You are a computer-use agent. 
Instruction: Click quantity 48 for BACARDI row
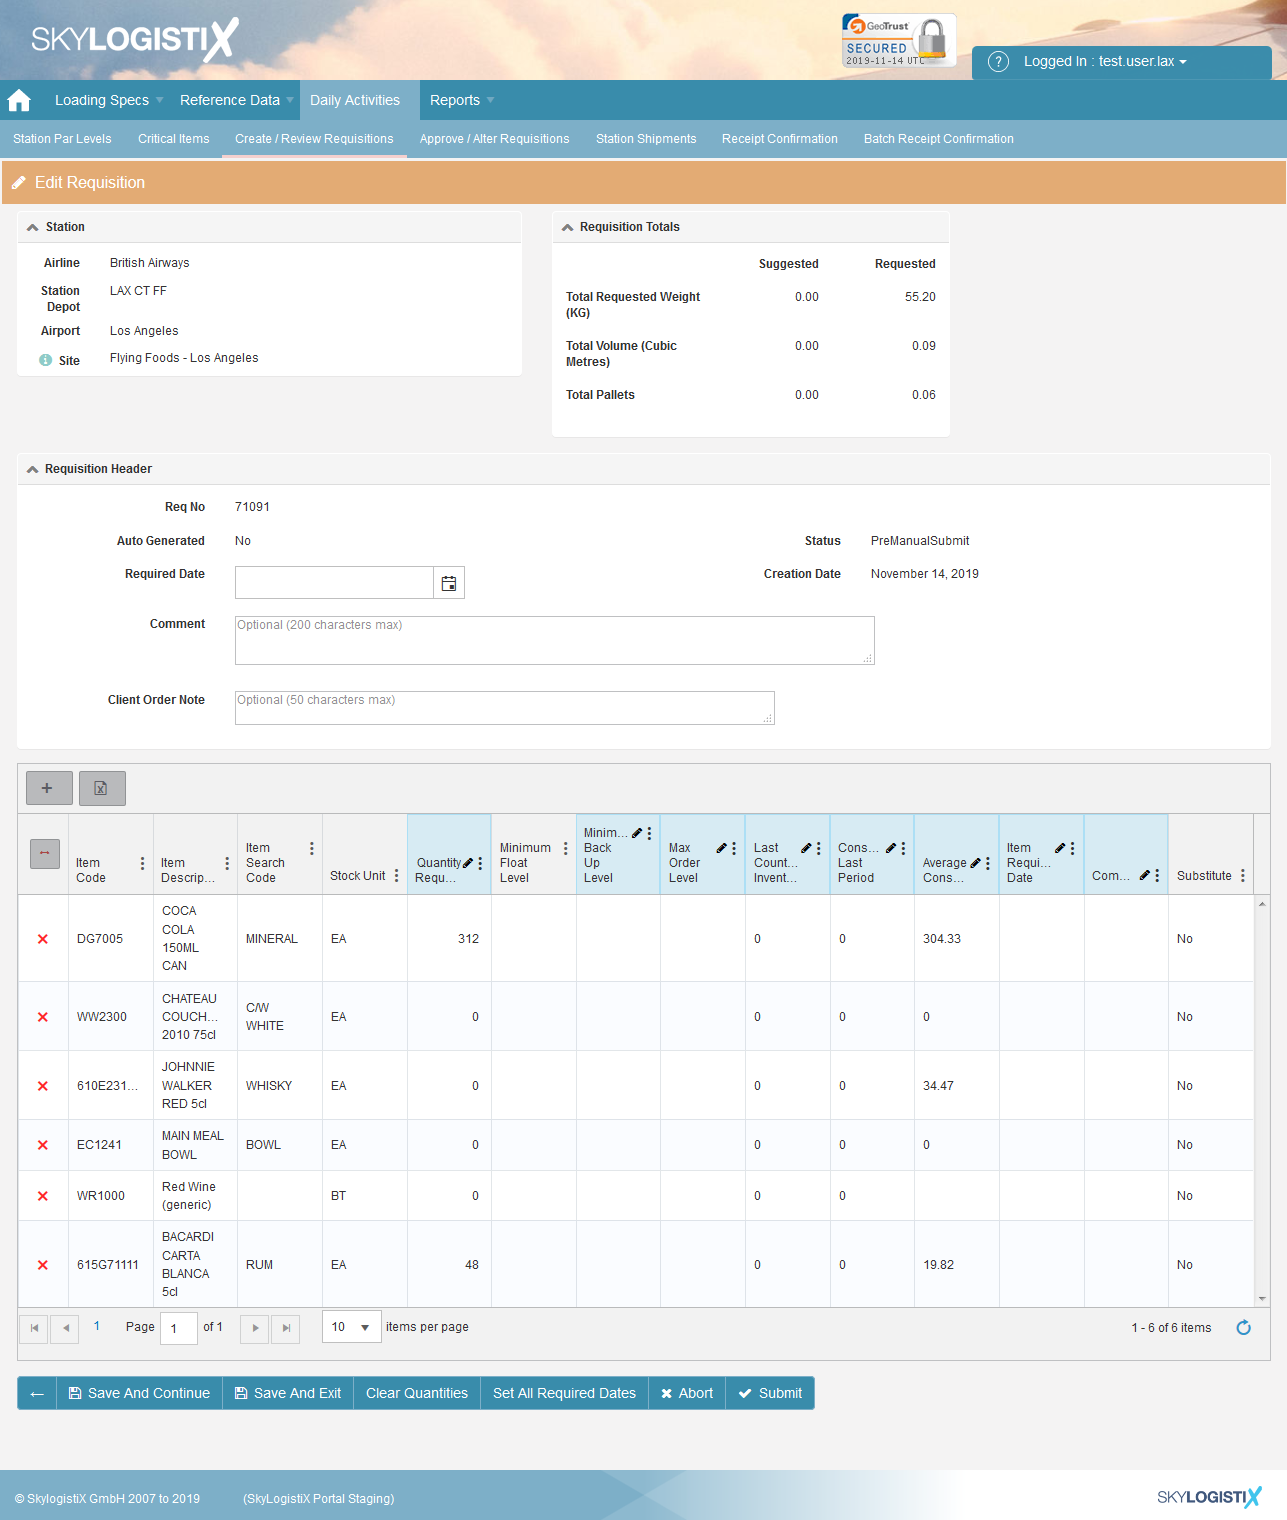(x=449, y=1265)
